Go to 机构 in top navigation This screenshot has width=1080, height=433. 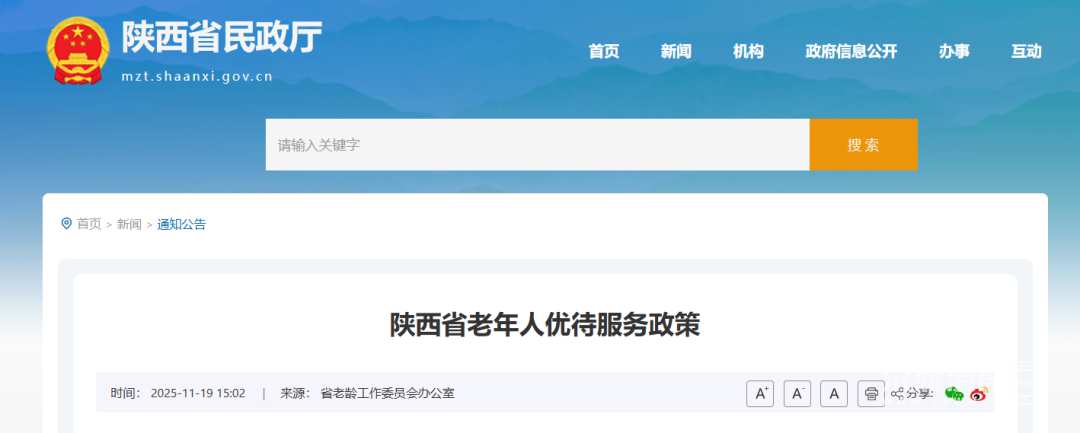coord(748,51)
